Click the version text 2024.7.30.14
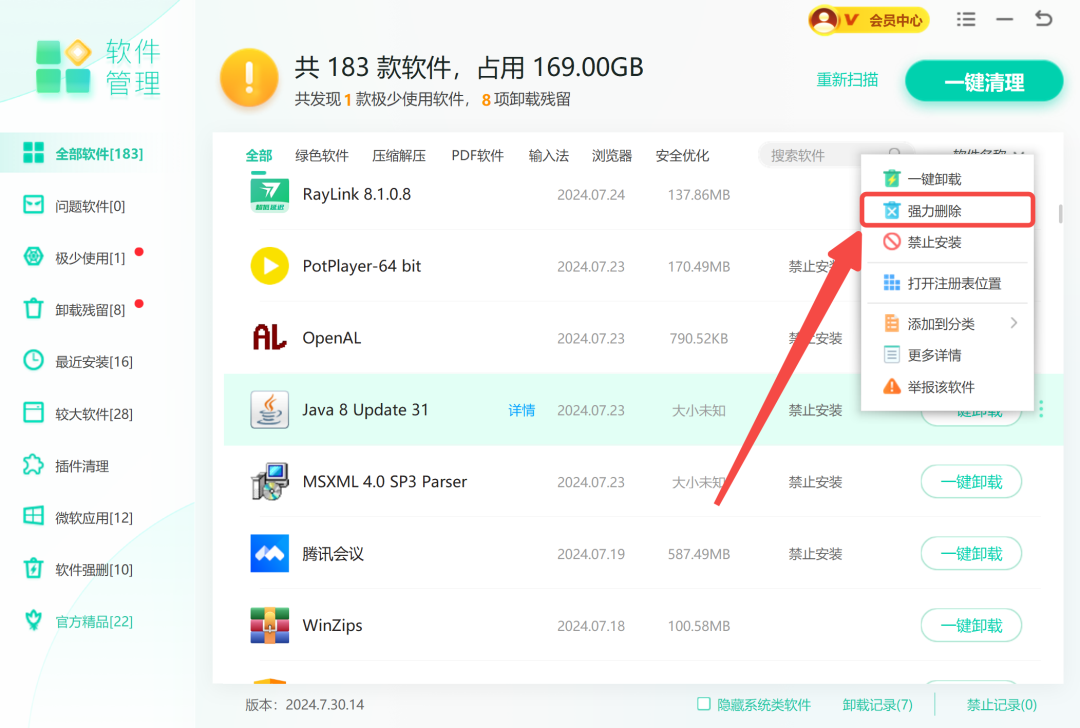This screenshot has width=1080, height=728. (324, 705)
